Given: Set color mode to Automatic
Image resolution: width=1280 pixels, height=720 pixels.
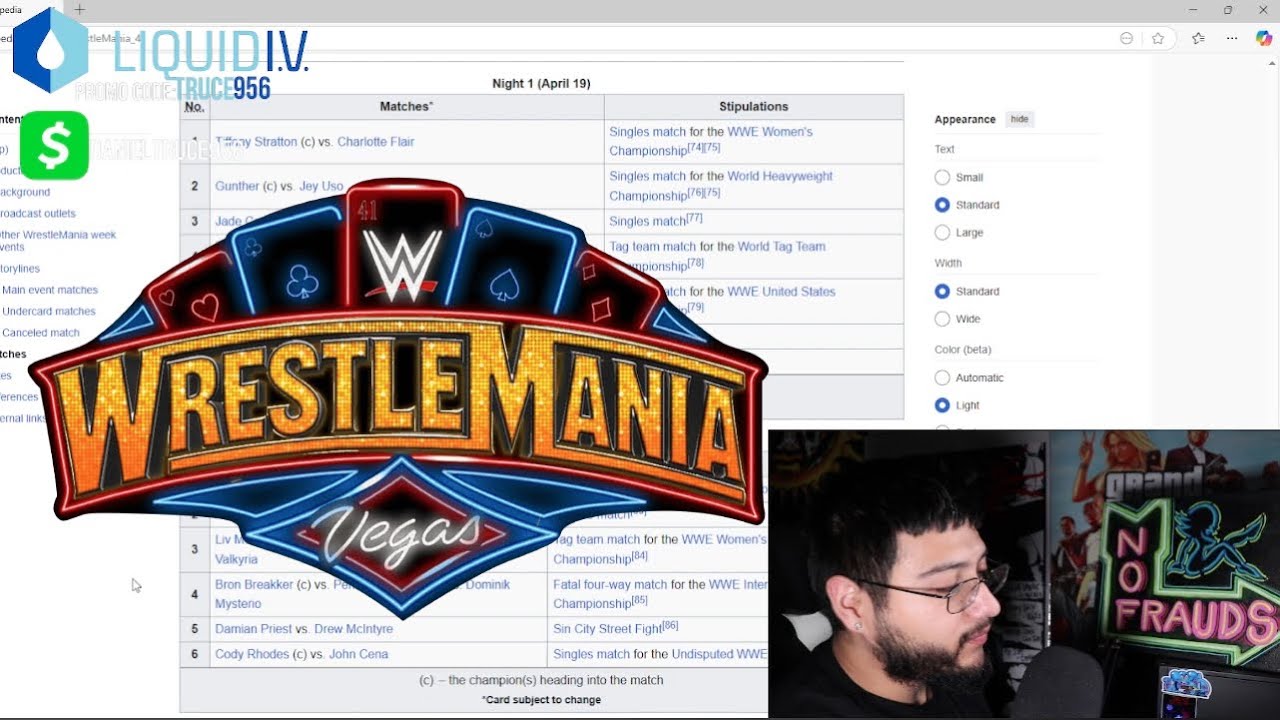Looking at the screenshot, I should click(942, 378).
